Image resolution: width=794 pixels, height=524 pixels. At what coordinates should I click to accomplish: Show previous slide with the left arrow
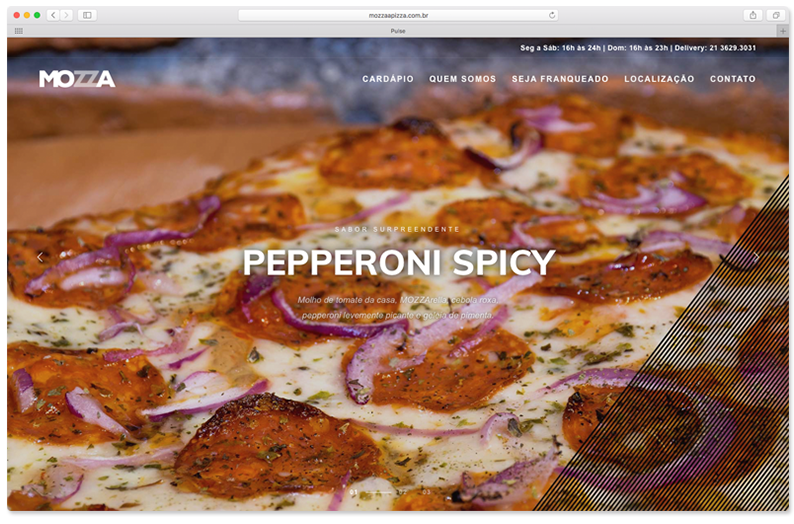click(40, 257)
